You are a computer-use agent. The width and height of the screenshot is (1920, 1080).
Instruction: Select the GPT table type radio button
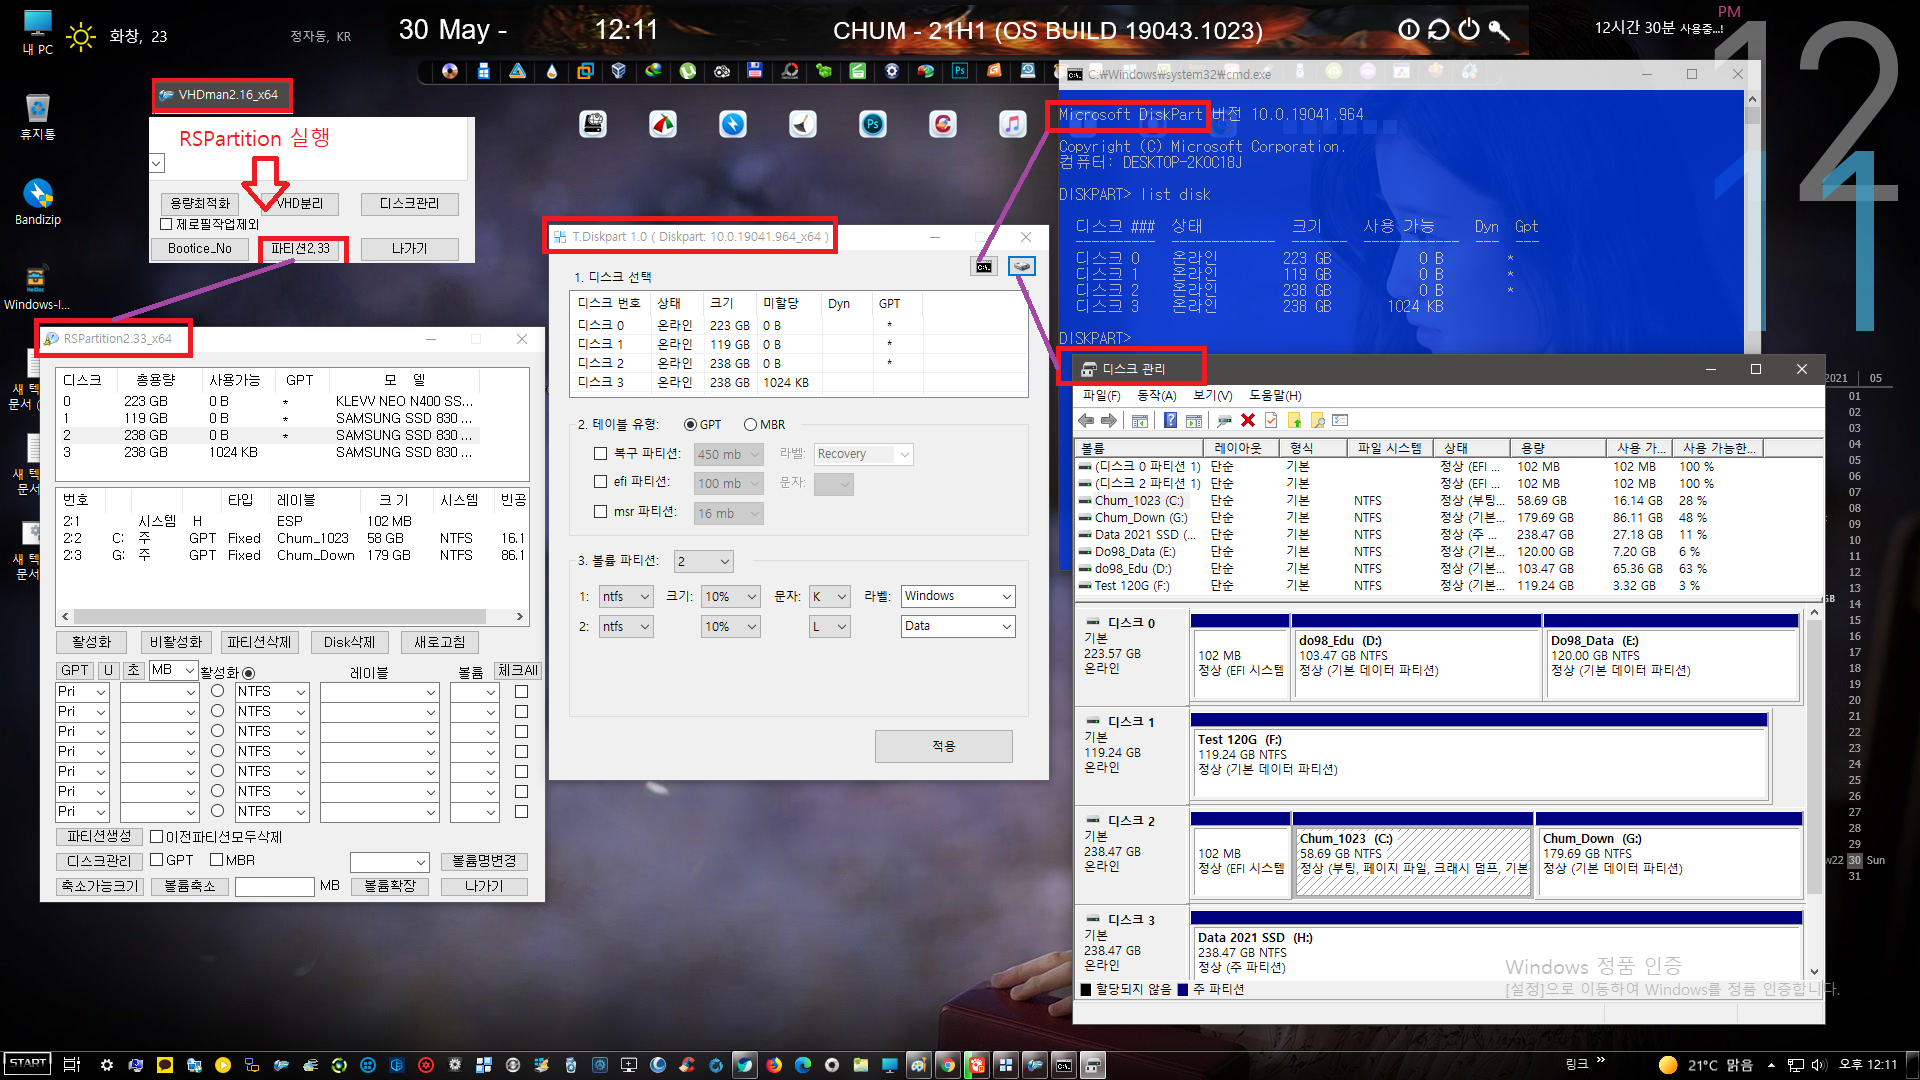690,425
